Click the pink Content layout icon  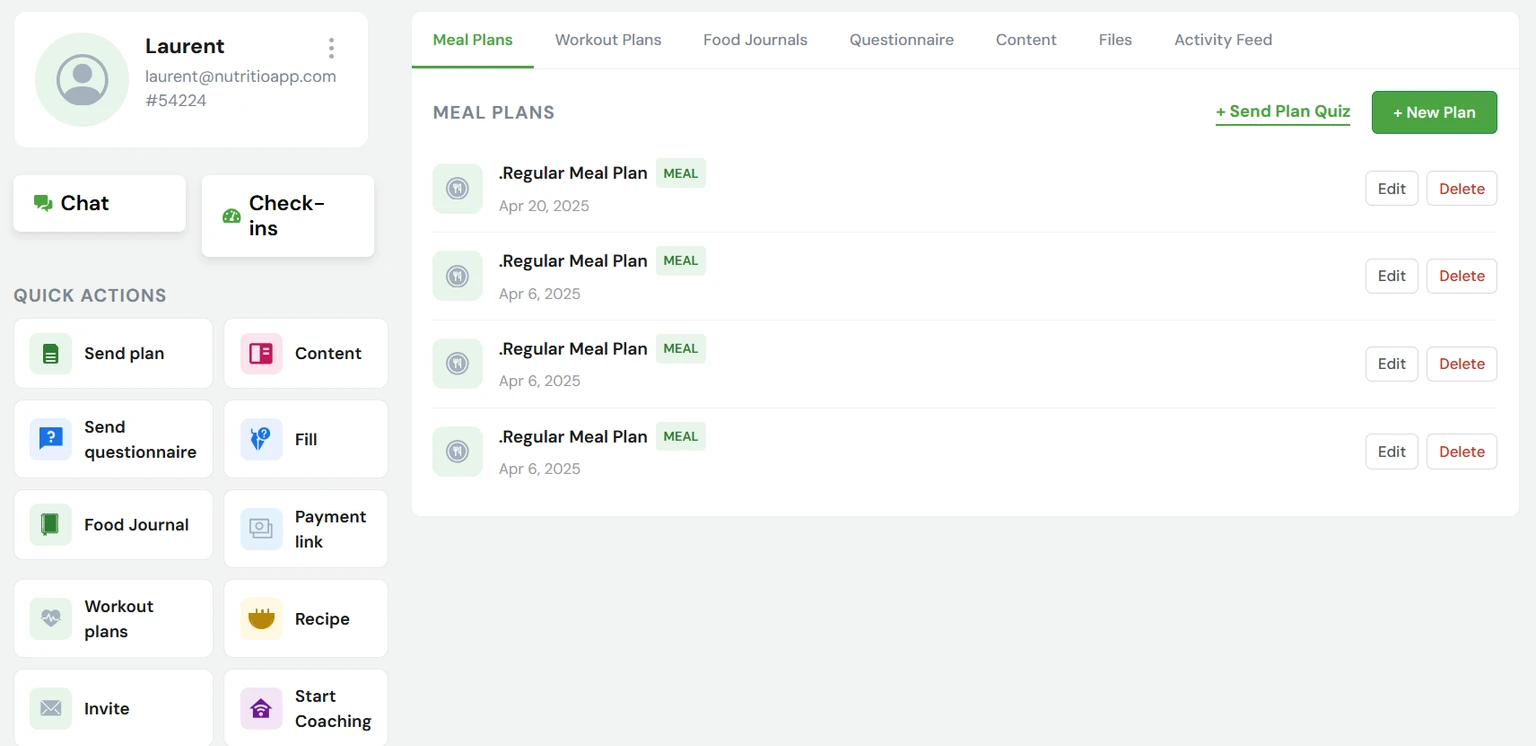261,354
